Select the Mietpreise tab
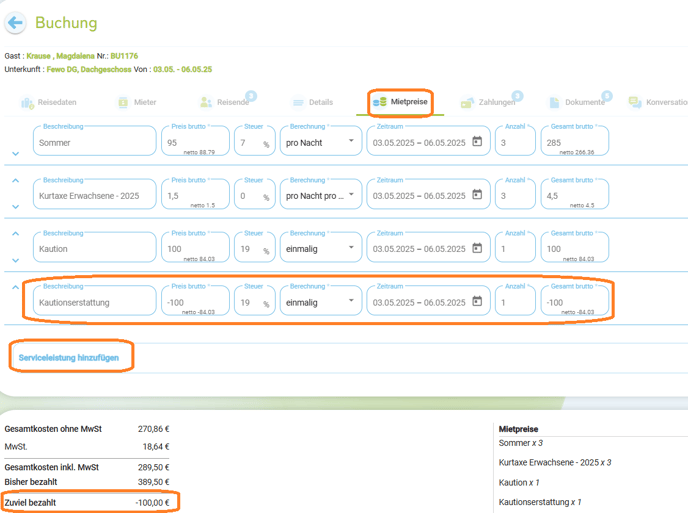 [400, 102]
